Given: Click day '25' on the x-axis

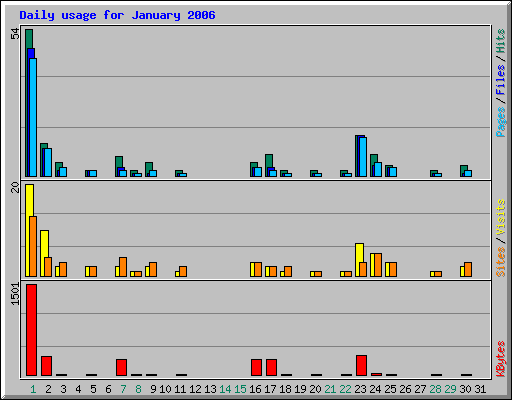Looking at the screenshot, I should (390, 389).
